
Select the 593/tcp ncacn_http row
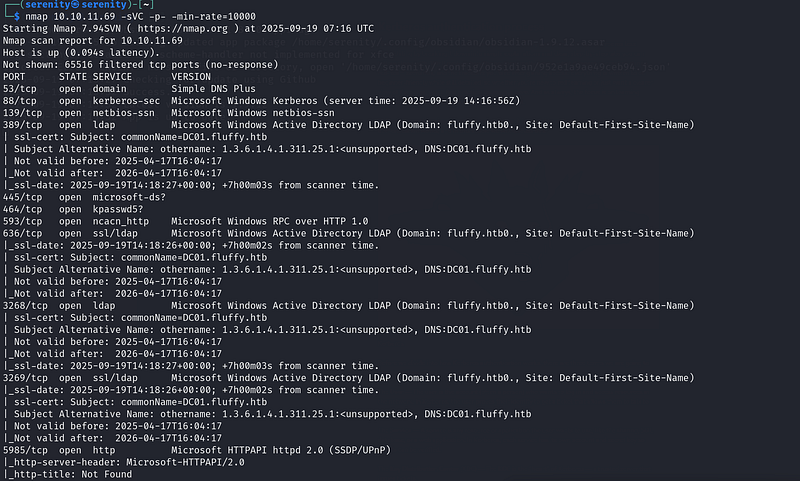[185, 221]
